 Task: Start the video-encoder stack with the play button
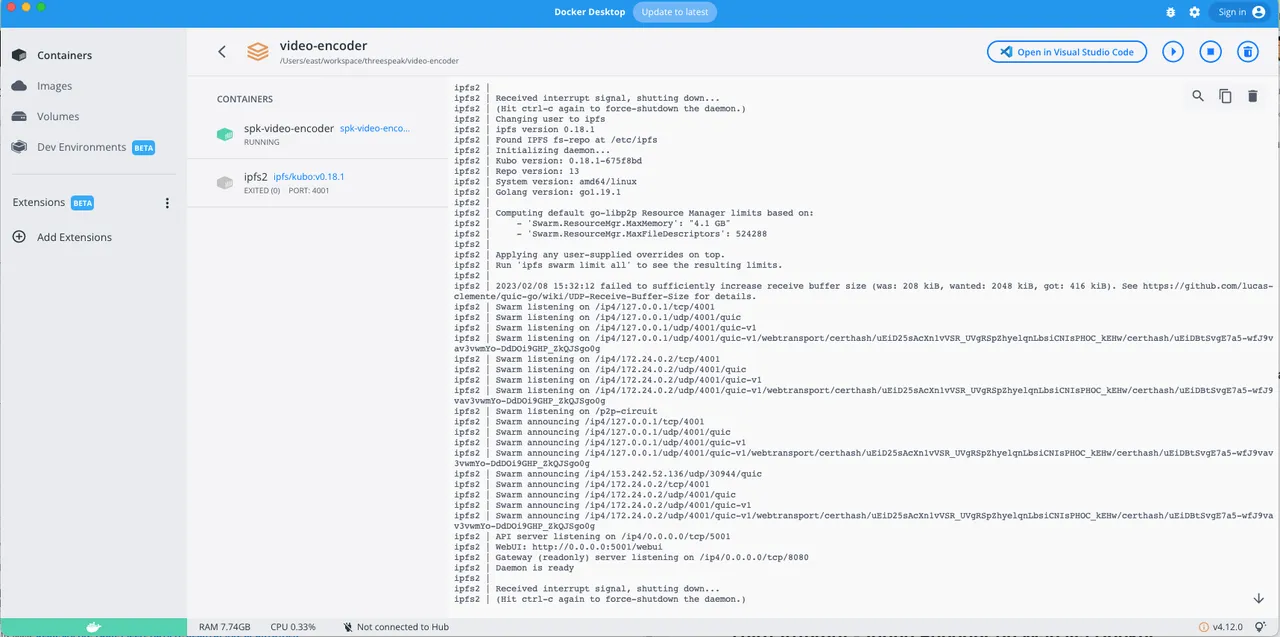pos(1173,52)
